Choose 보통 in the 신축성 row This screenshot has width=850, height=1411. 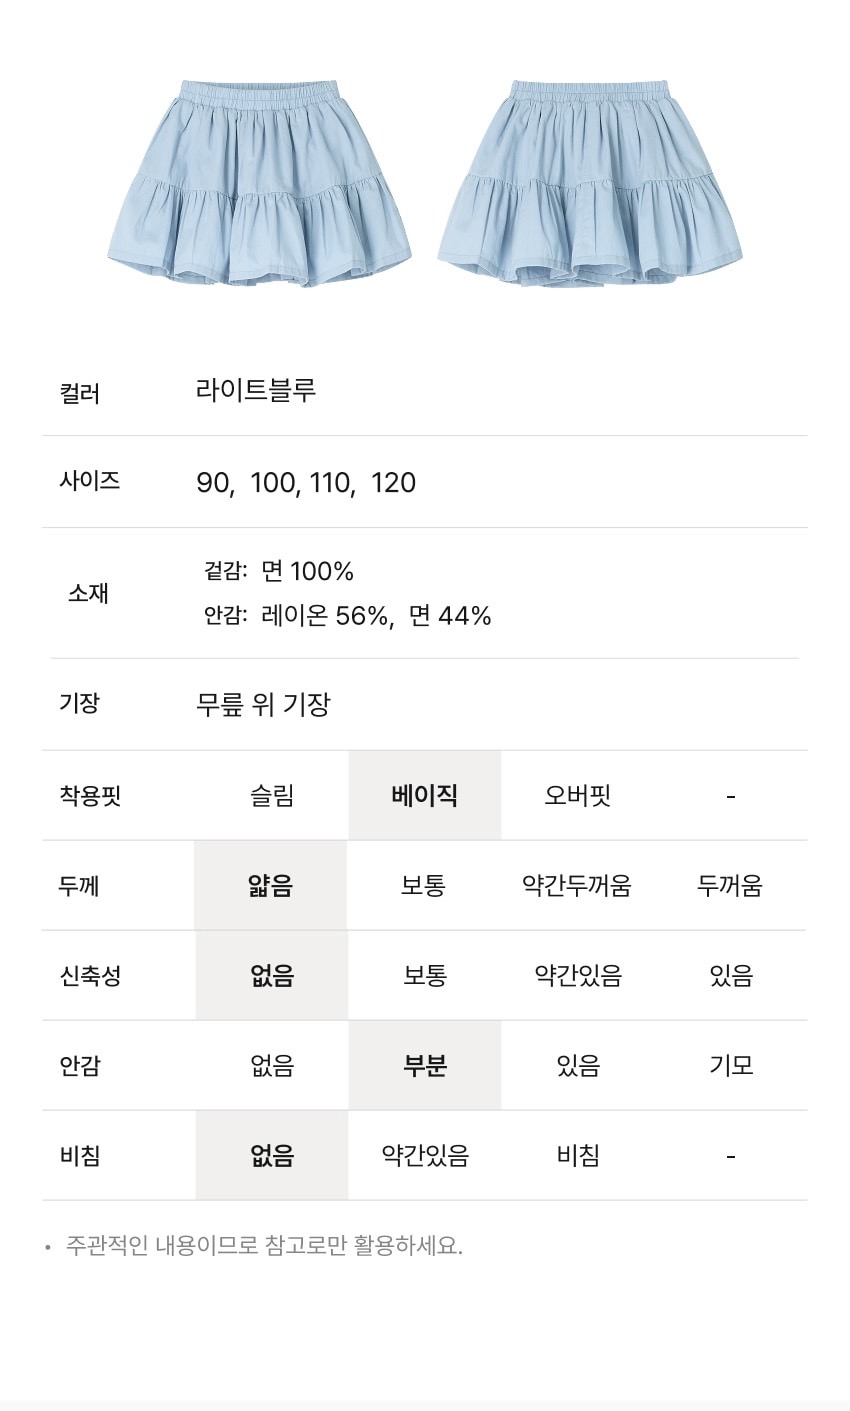click(x=424, y=976)
